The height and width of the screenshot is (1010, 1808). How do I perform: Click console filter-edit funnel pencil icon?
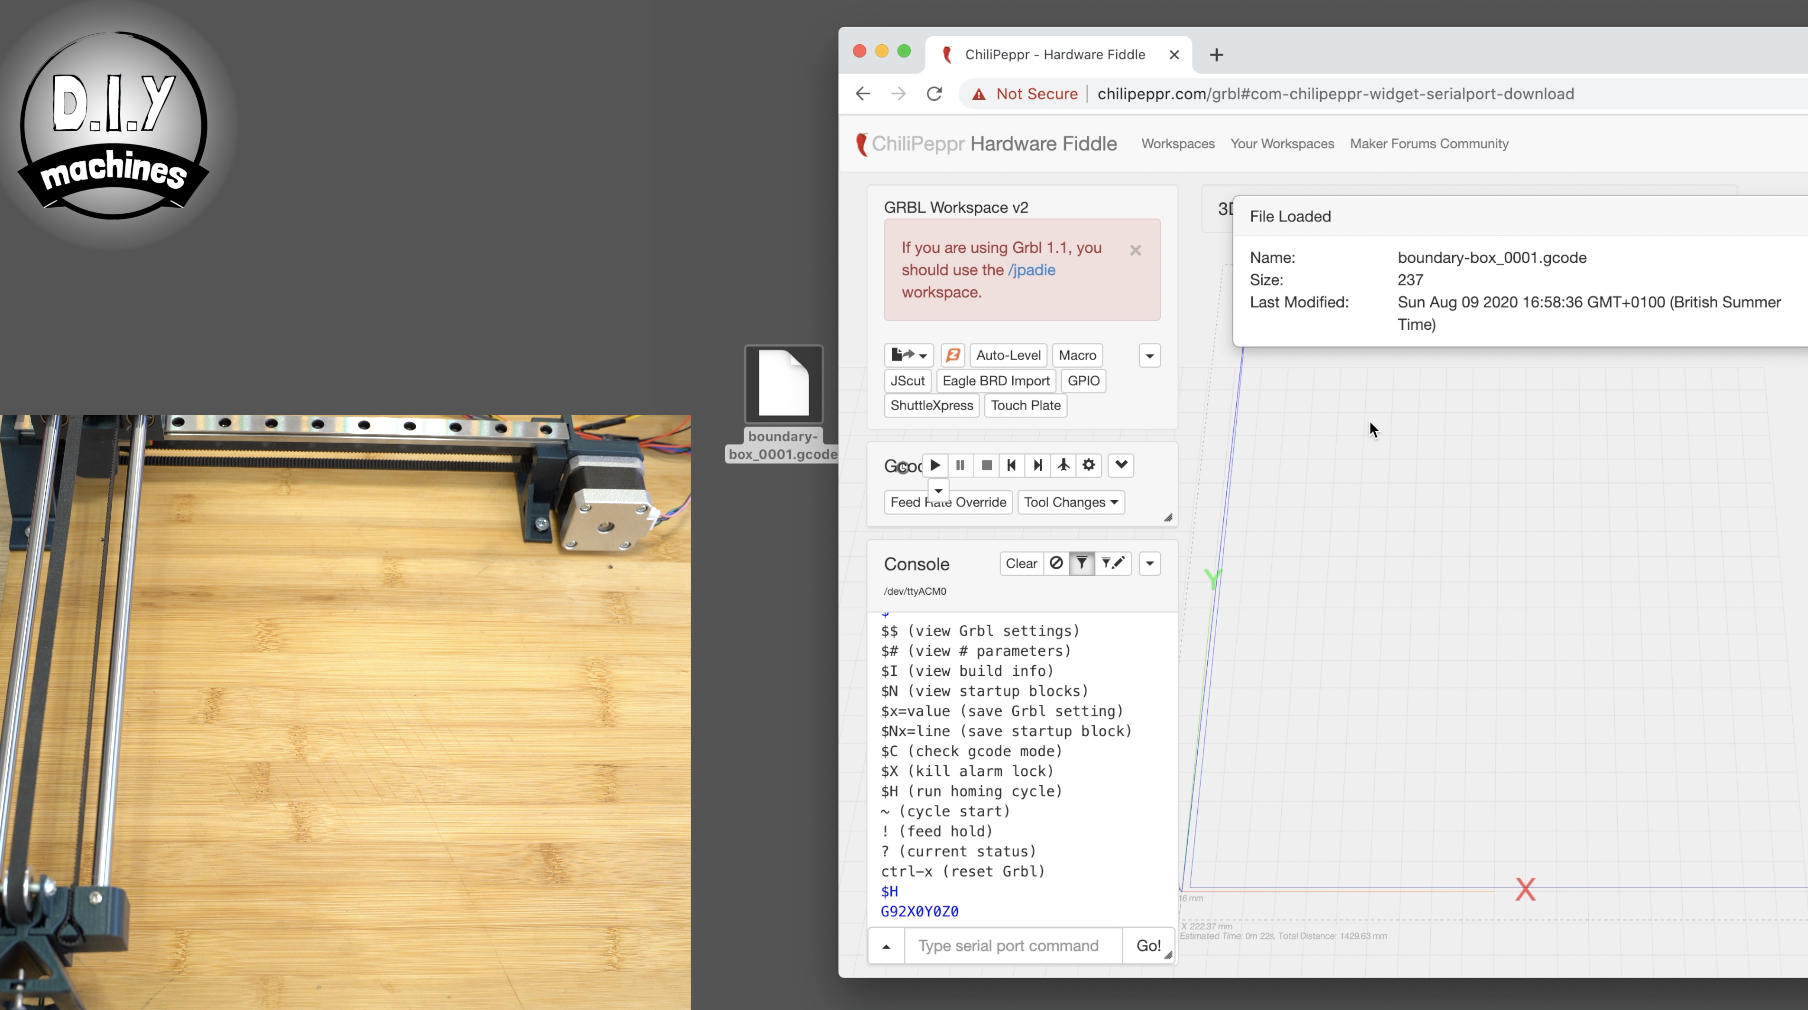coord(1113,563)
